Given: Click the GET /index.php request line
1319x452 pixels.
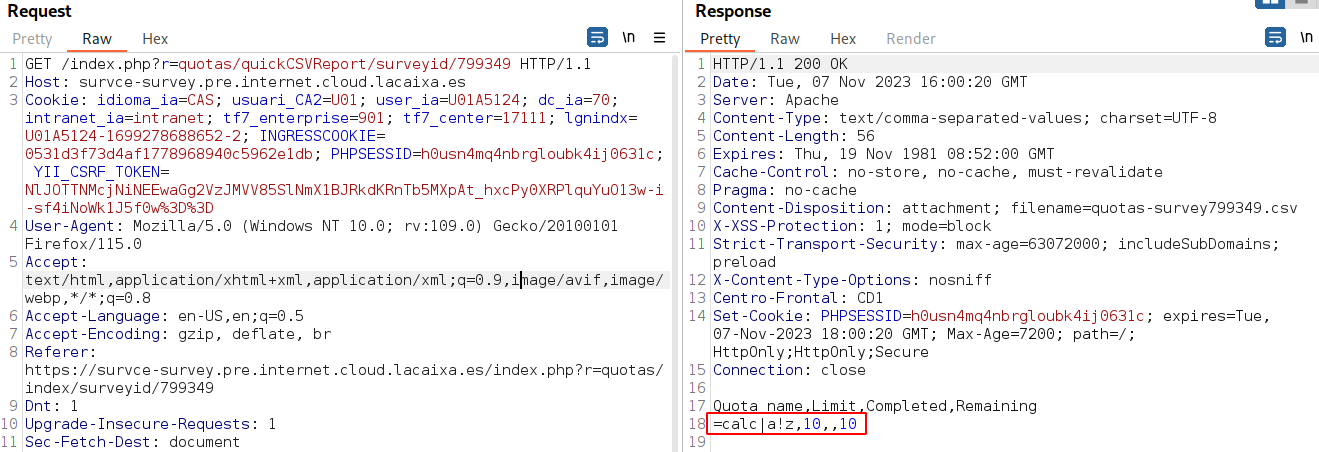Looking at the screenshot, I should coord(308,64).
